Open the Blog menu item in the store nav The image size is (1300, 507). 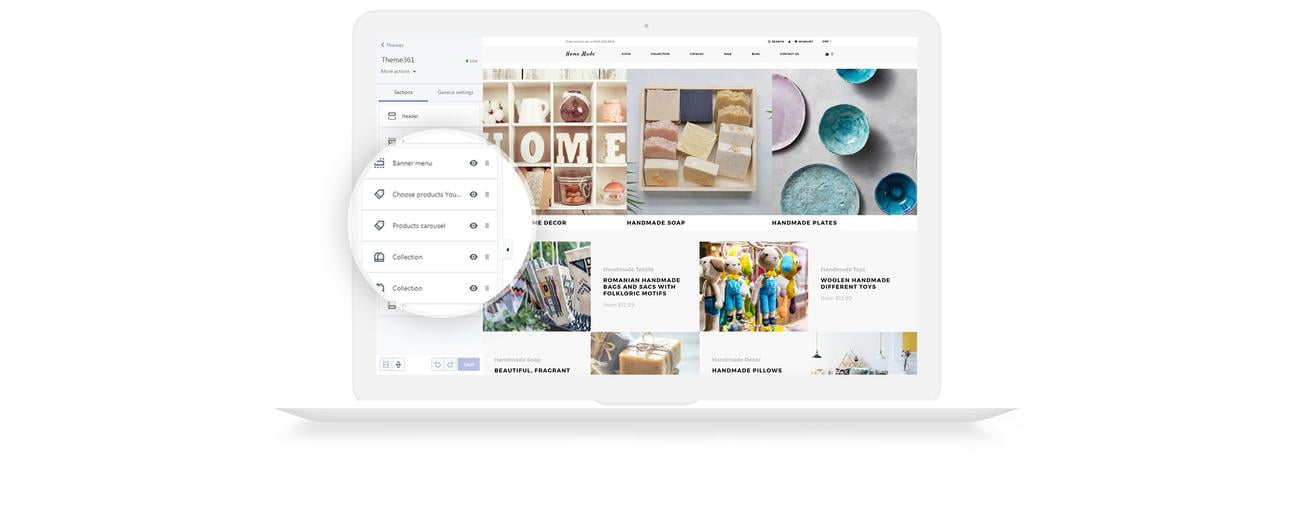[x=756, y=54]
